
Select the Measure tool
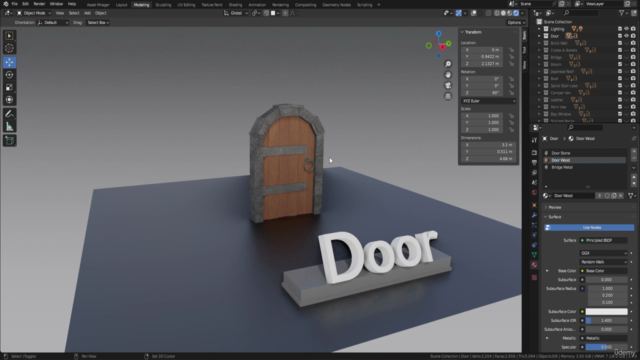[x=9, y=127]
